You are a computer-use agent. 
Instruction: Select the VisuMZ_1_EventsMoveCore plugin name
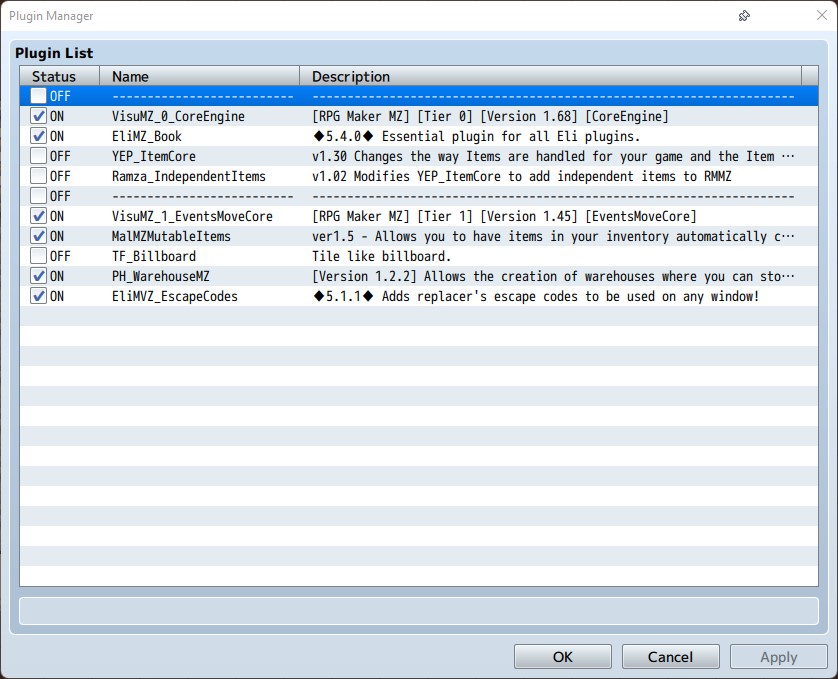(x=192, y=216)
